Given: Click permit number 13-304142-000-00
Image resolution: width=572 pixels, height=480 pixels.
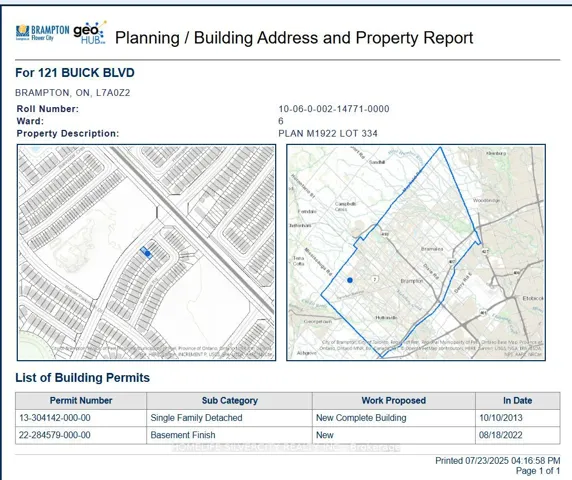Looking at the screenshot, I should [55, 418].
